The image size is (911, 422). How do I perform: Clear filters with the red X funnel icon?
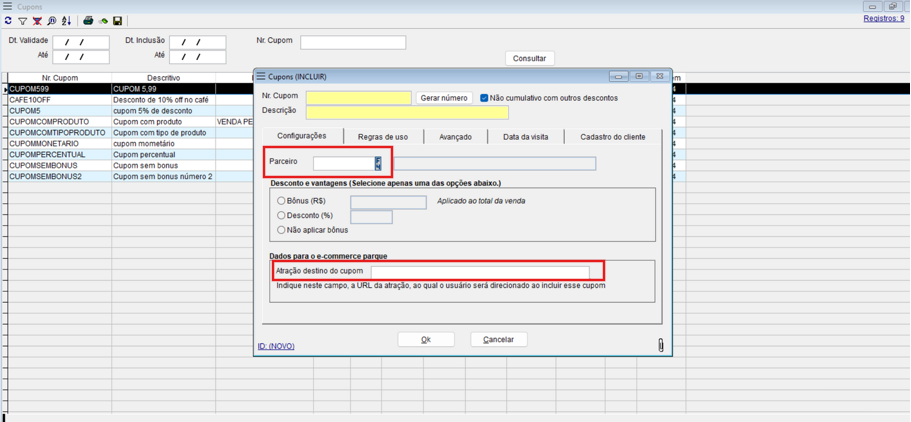37,21
